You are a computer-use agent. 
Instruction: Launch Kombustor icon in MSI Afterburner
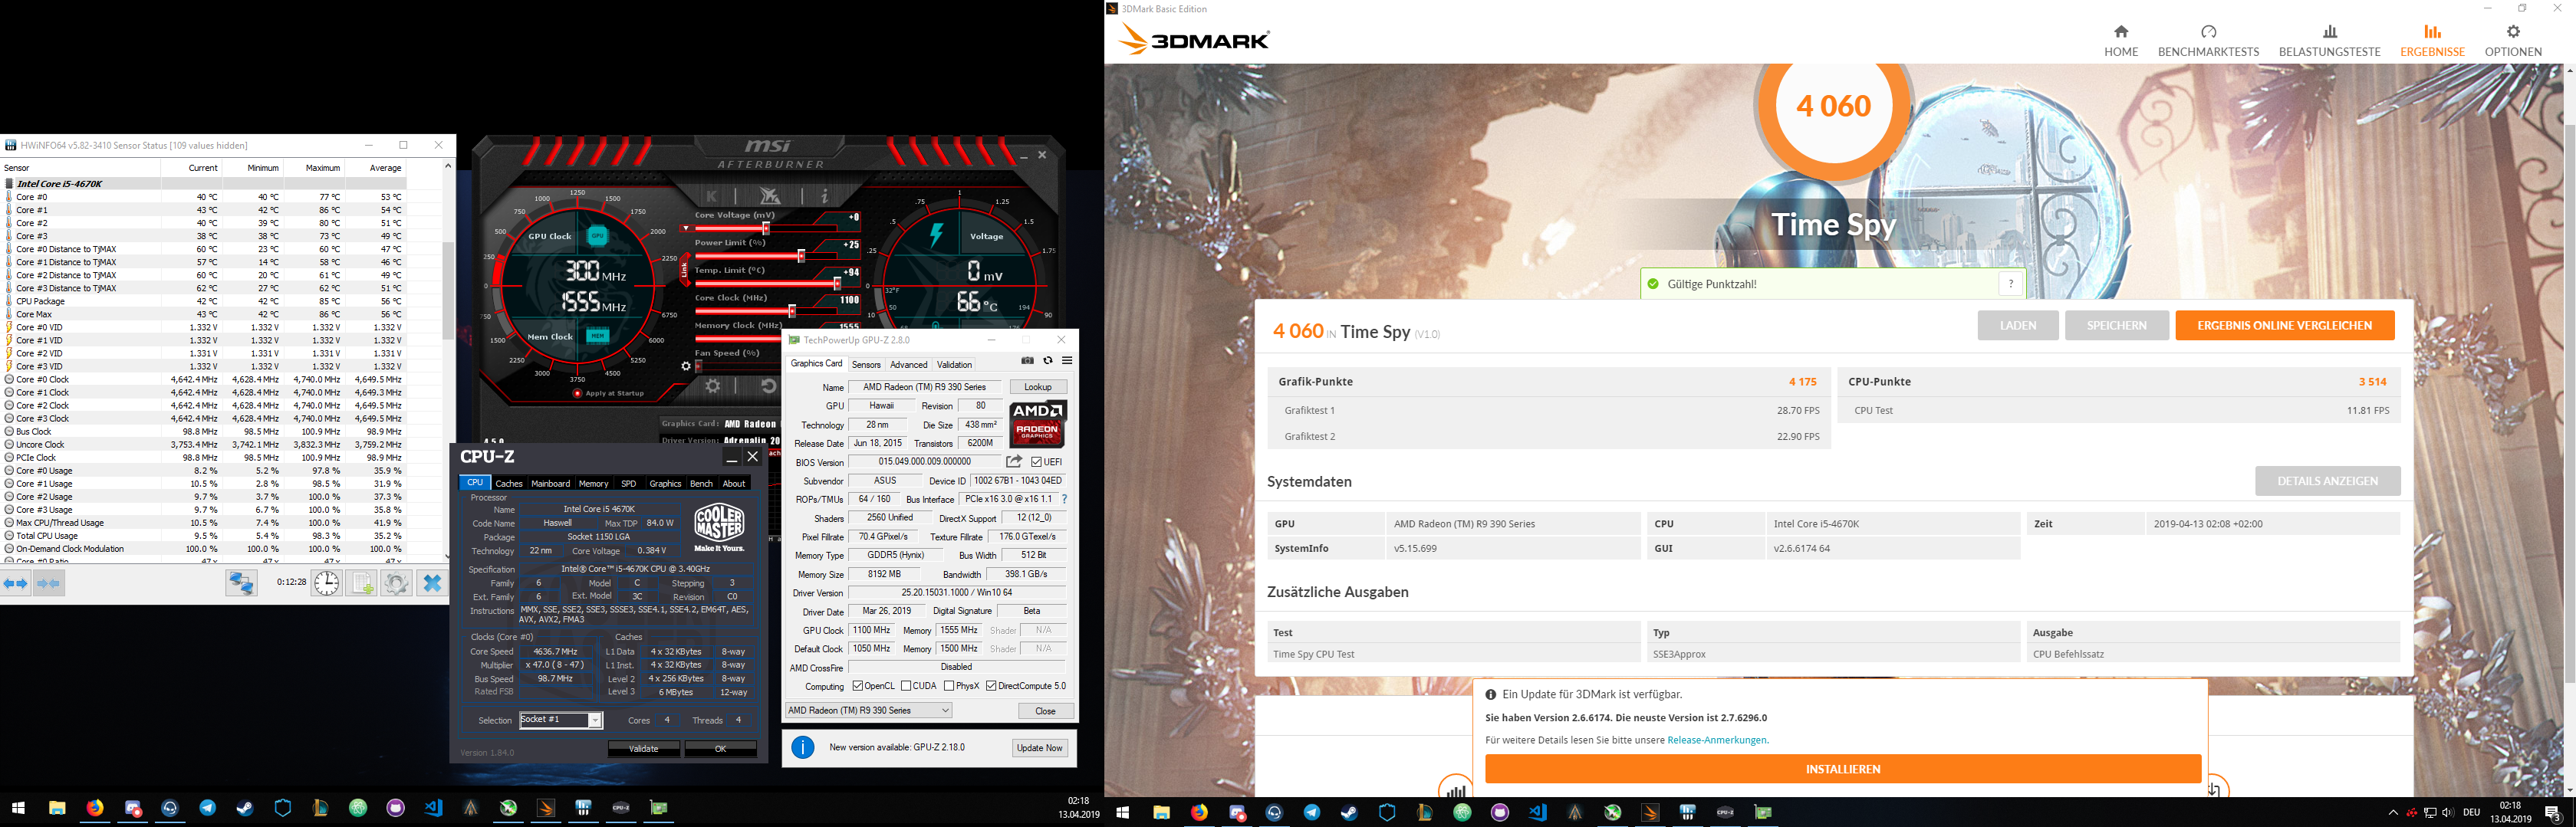[x=769, y=196]
